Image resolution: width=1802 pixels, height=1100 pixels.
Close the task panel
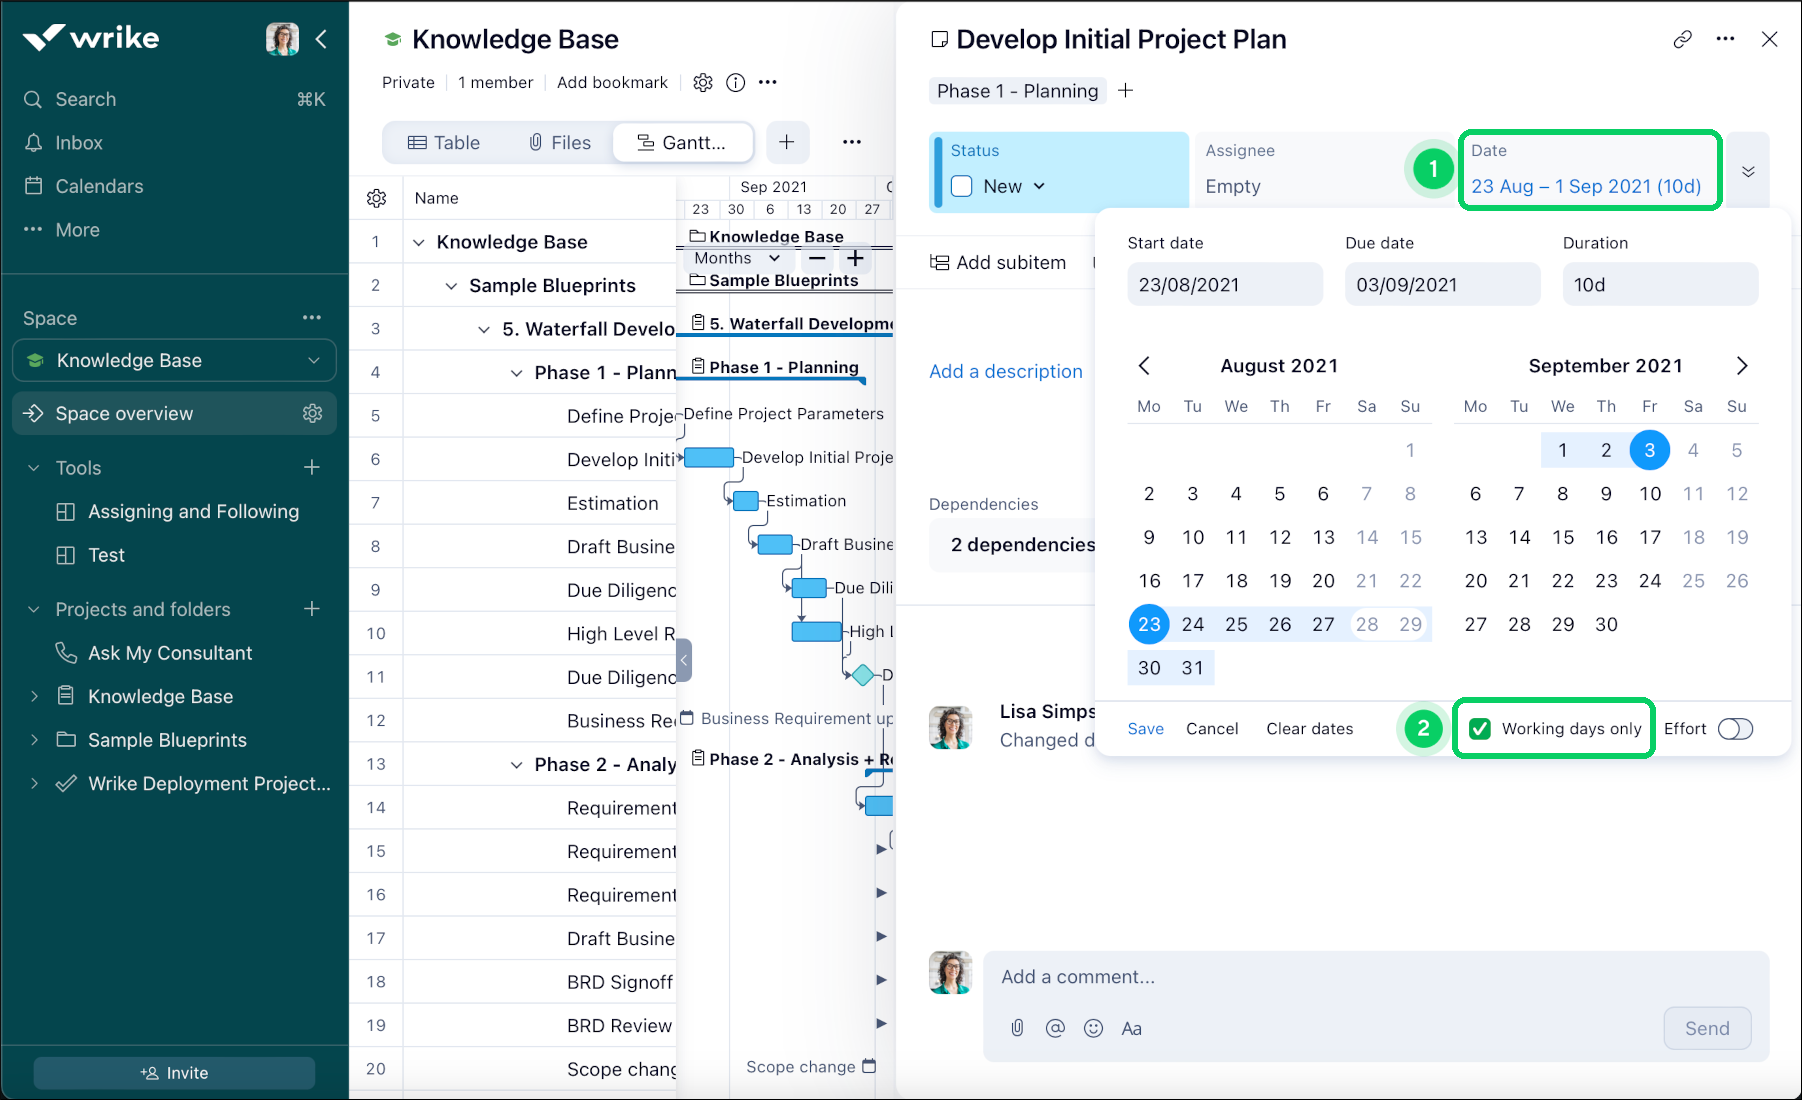coord(1770,39)
